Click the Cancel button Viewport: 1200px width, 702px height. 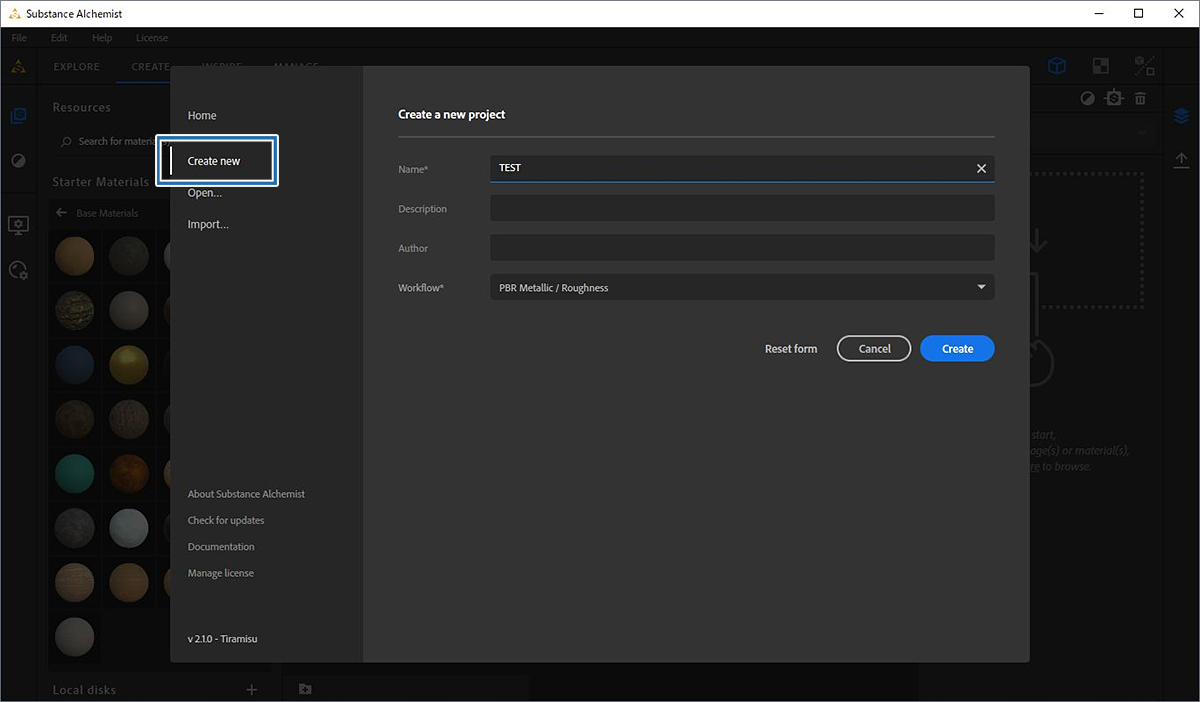pyautogui.click(x=874, y=349)
